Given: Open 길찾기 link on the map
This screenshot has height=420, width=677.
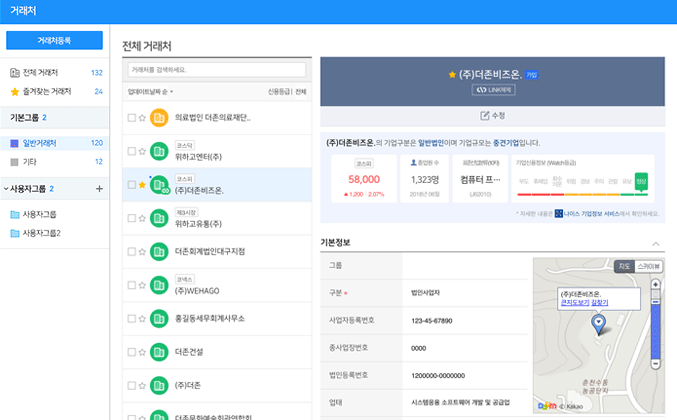Looking at the screenshot, I should click(x=600, y=303).
